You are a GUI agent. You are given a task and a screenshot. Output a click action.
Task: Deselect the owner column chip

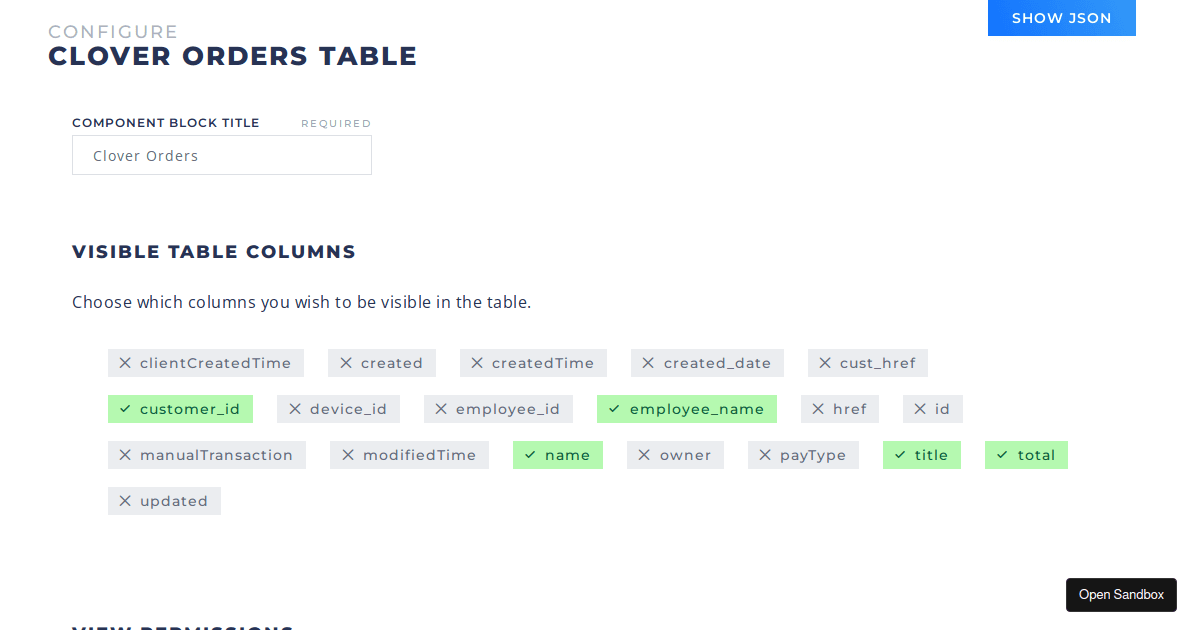click(675, 455)
